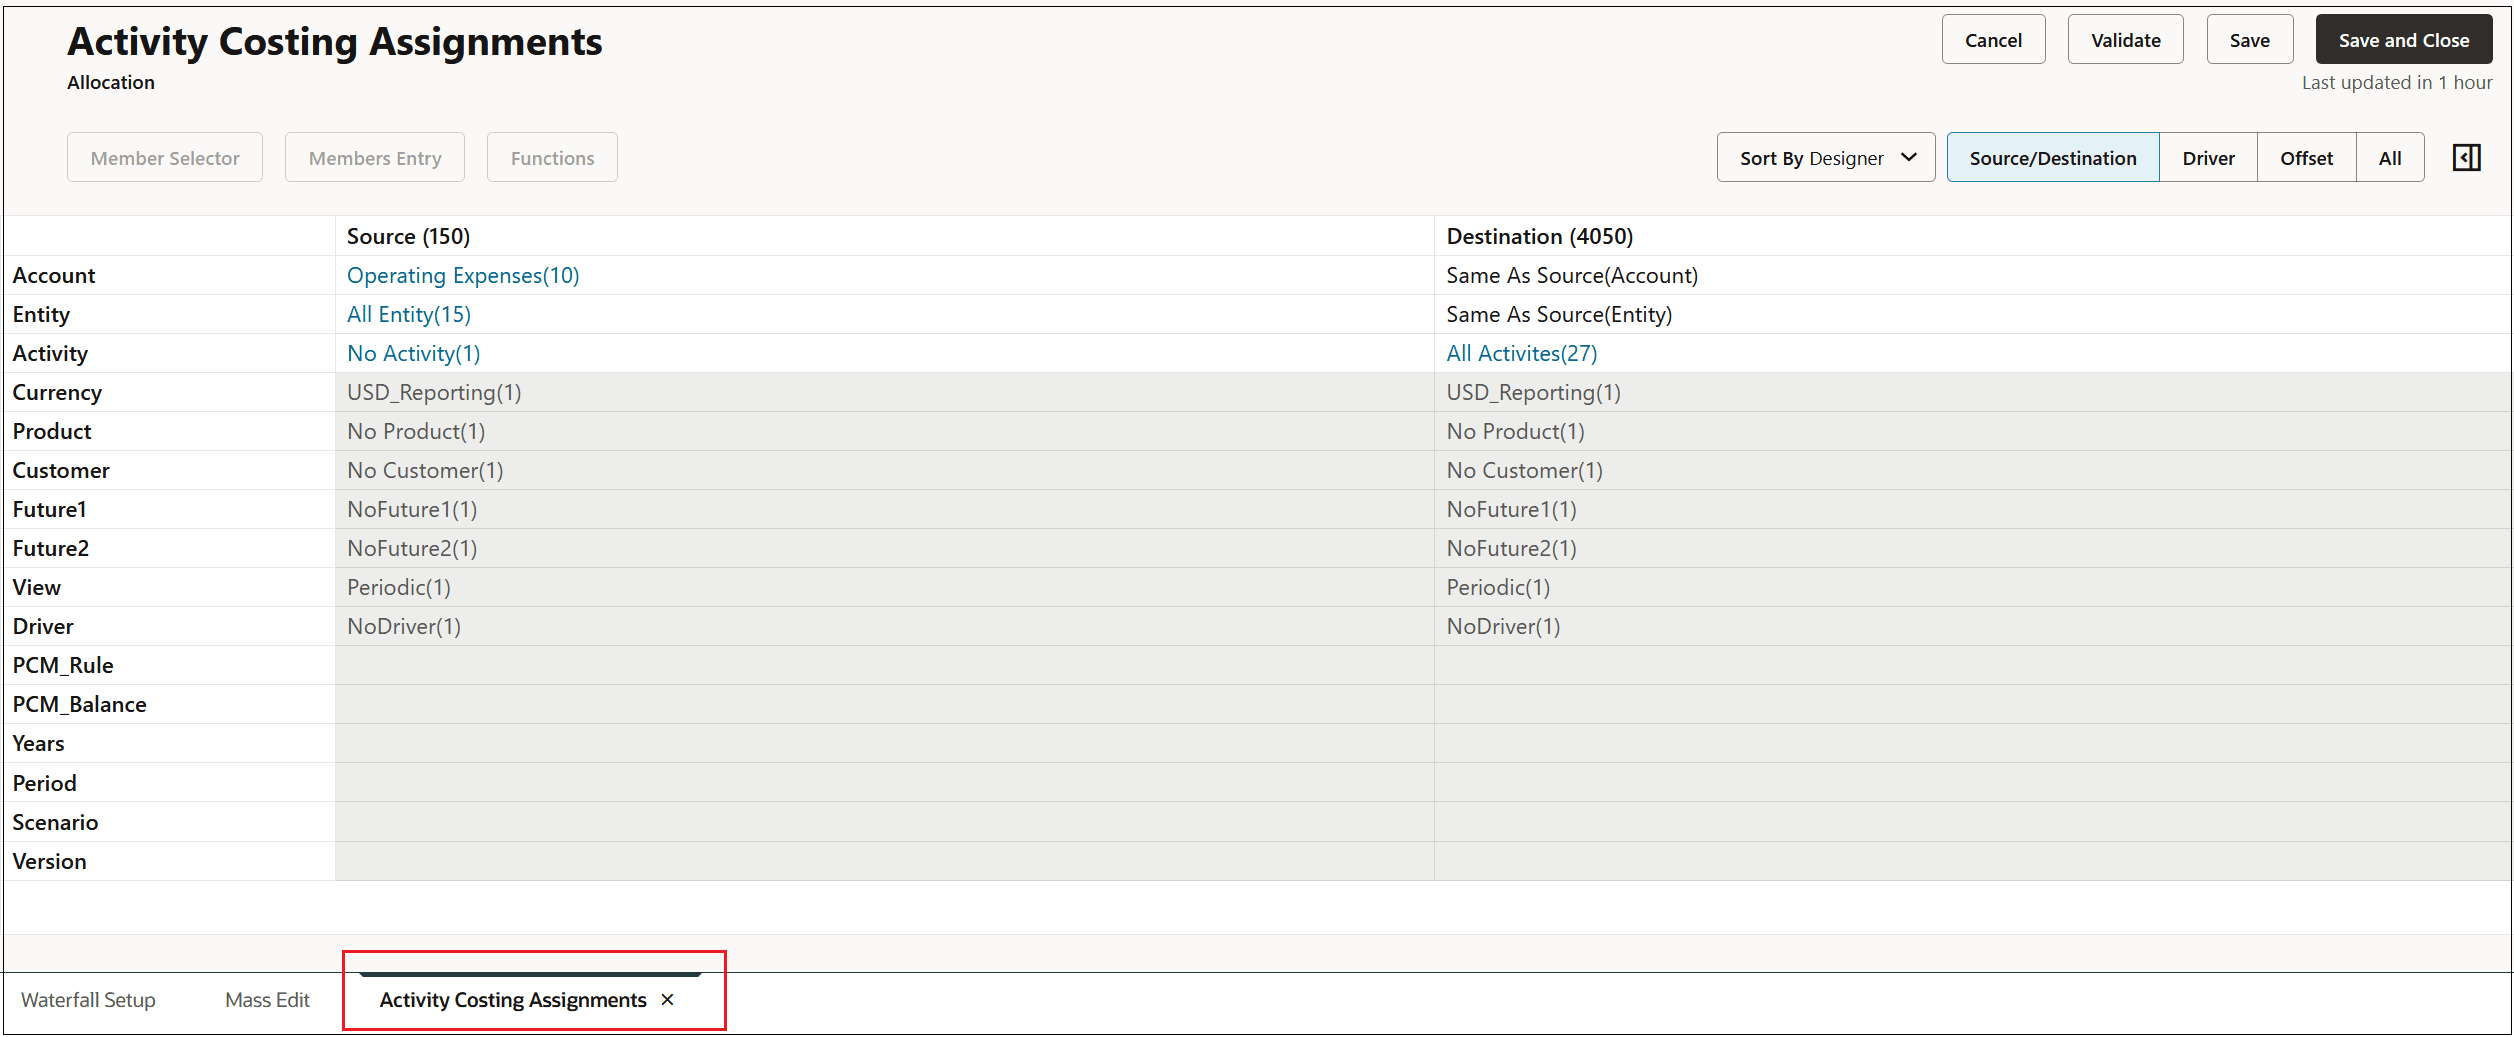Open the Functions dialog
The width and height of the screenshot is (2514, 1037).
[x=551, y=157]
